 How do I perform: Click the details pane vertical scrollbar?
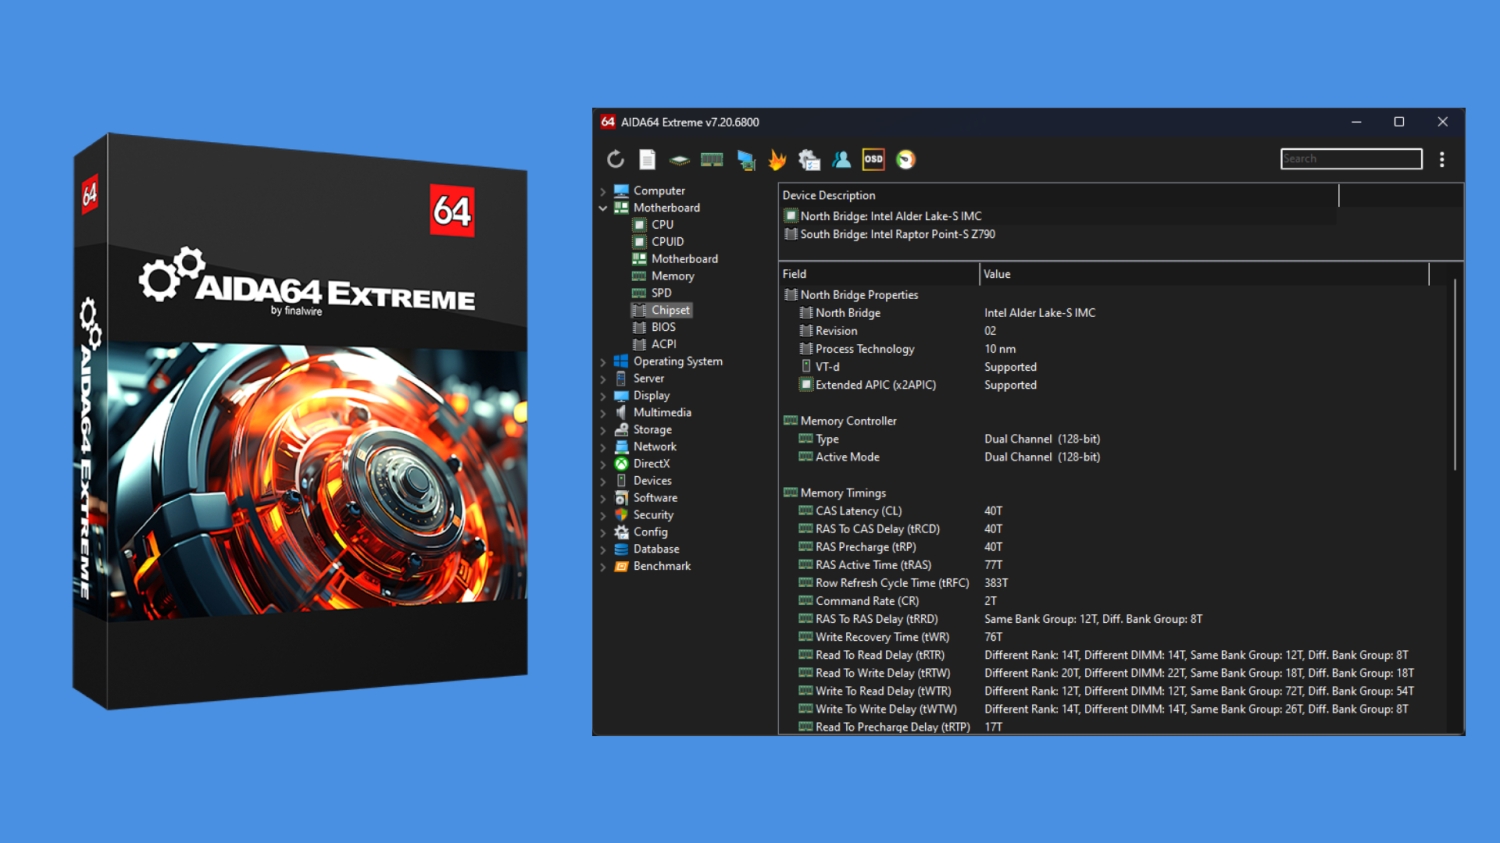tap(1455, 375)
